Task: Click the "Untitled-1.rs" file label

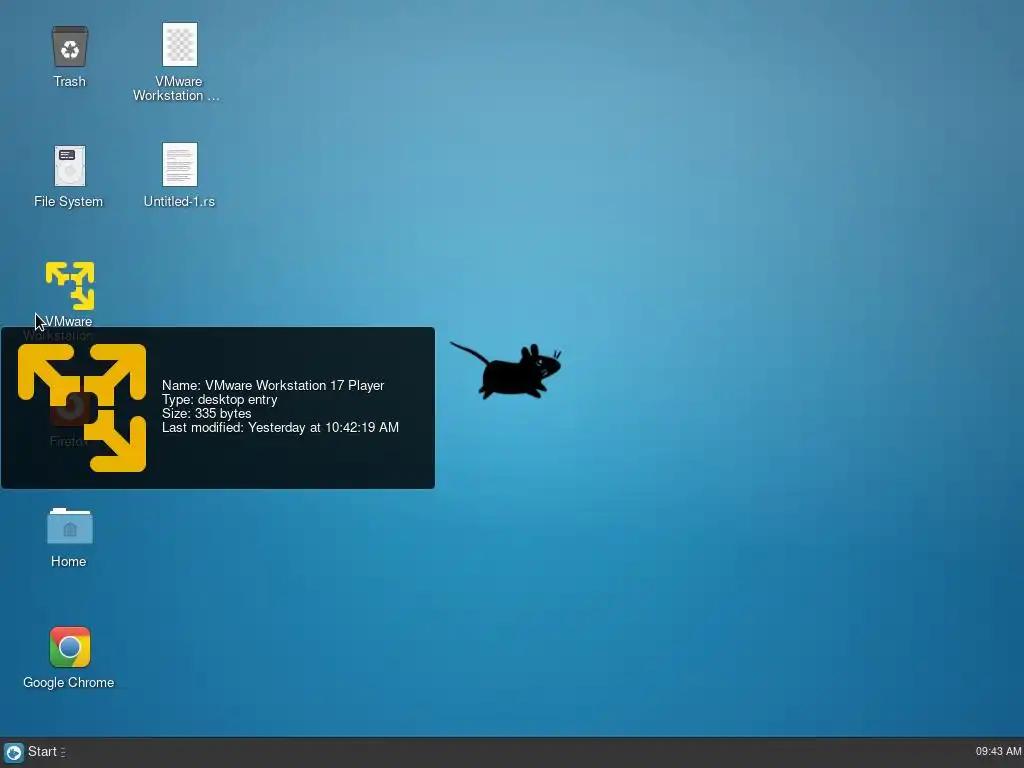Action: pyautogui.click(x=179, y=201)
